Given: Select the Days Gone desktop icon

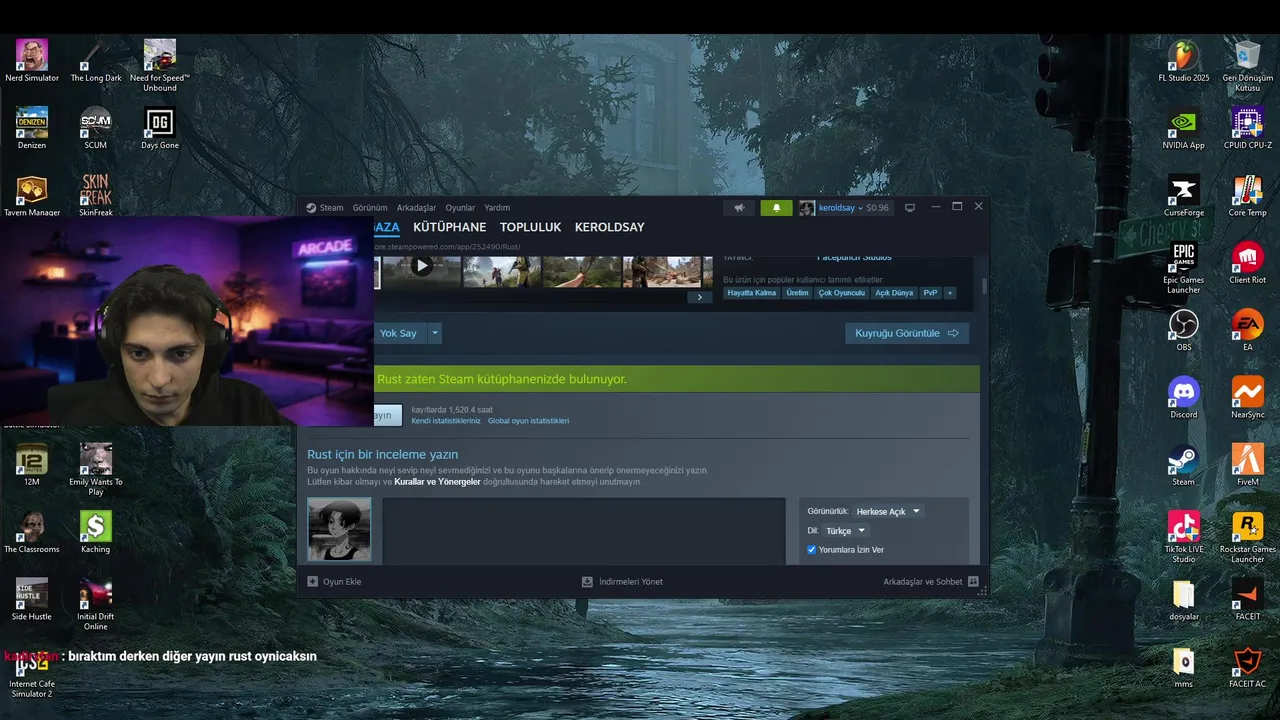Looking at the screenshot, I should [x=160, y=128].
